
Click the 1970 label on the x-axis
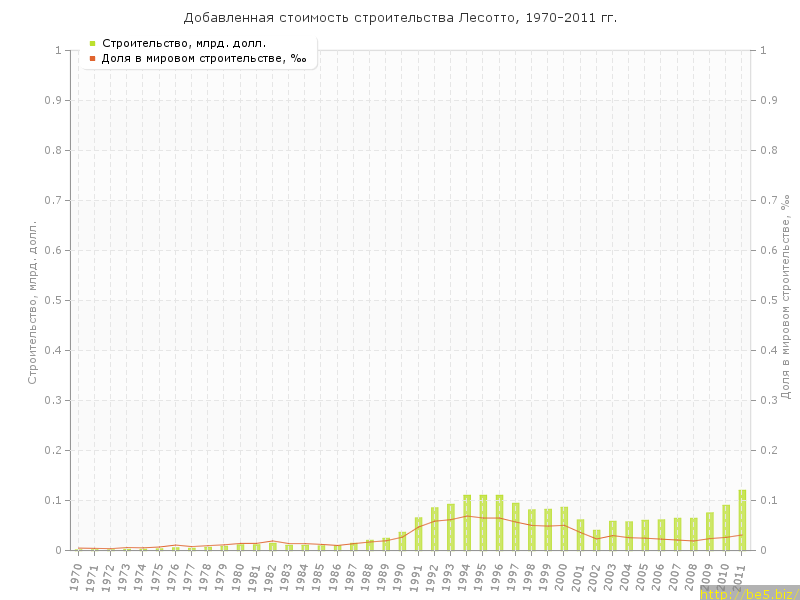[x=75, y=576]
